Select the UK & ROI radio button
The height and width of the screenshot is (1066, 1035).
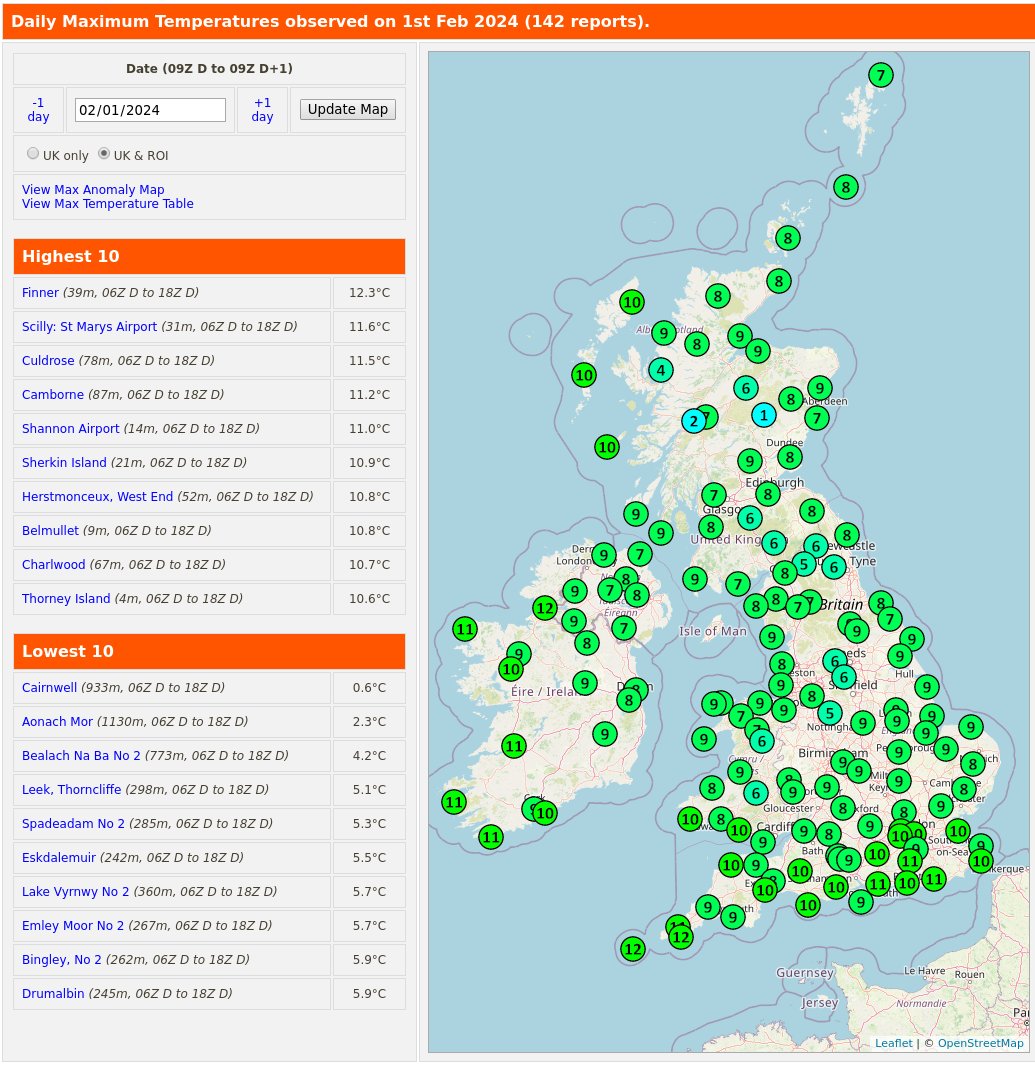pyautogui.click(x=103, y=154)
